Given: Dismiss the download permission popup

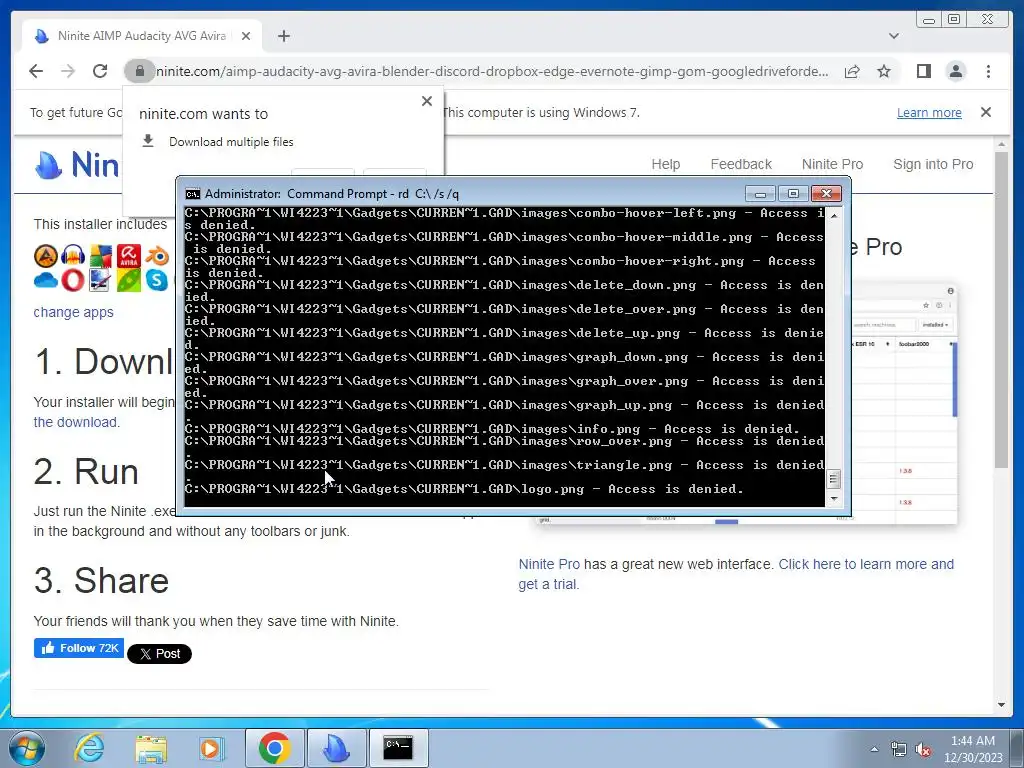Looking at the screenshot, I should tap(426, 101).
